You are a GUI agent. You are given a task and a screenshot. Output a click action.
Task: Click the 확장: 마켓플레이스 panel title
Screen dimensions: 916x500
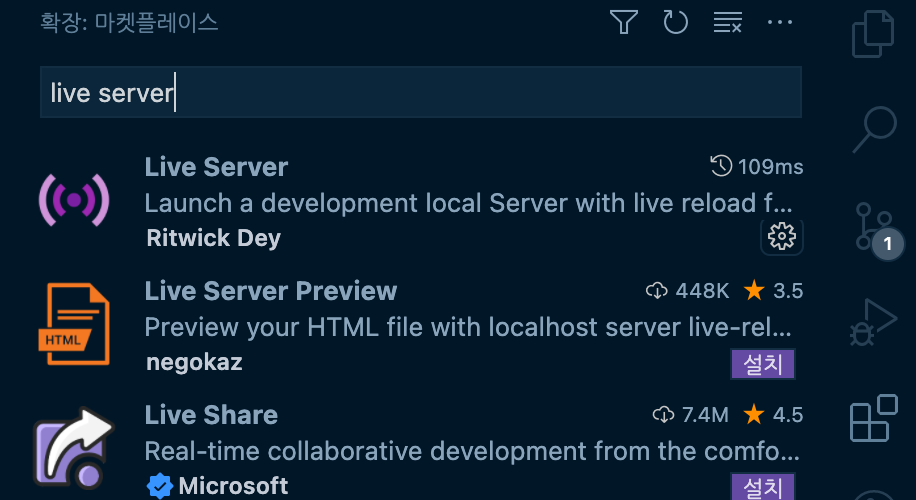point(129,23)
